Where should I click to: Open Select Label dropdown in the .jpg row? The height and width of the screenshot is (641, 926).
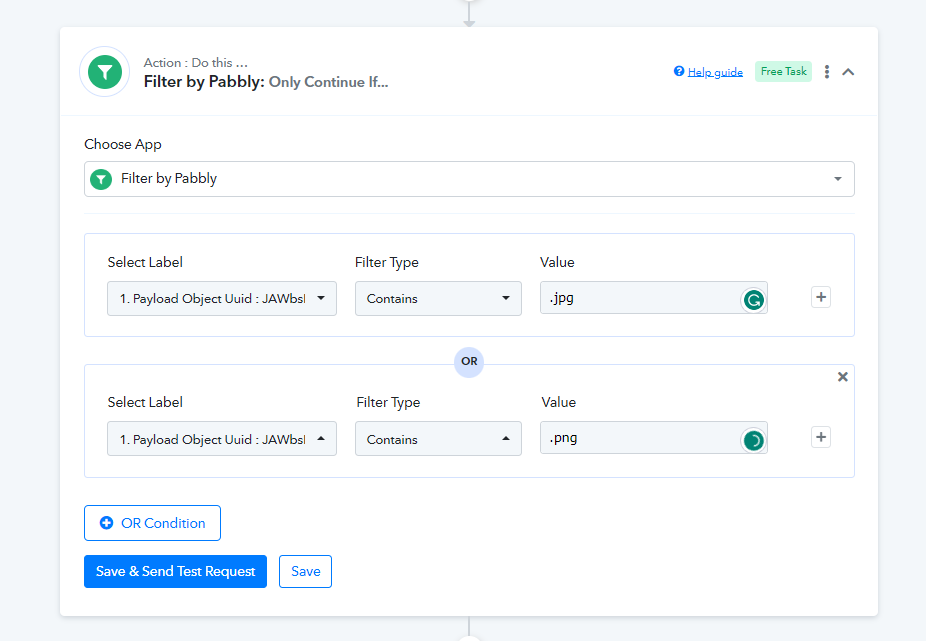coord(221,298)
